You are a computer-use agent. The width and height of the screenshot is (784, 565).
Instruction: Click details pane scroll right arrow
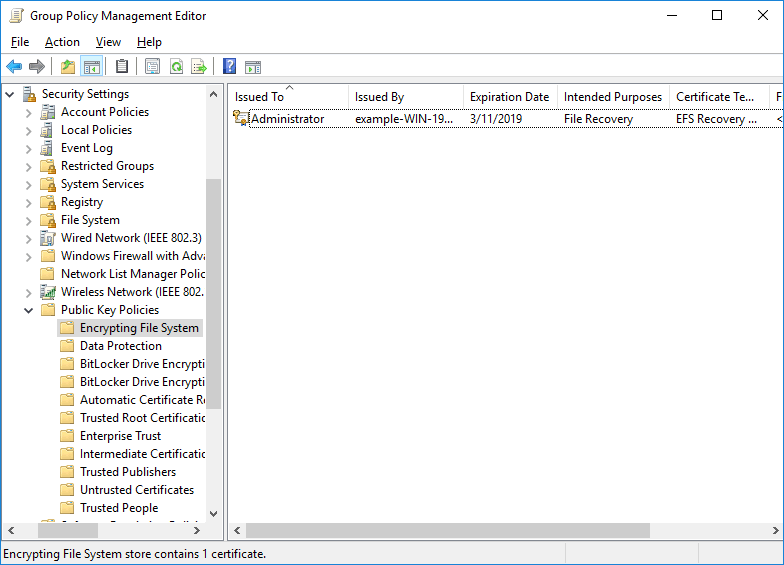(x=776, y=530)
